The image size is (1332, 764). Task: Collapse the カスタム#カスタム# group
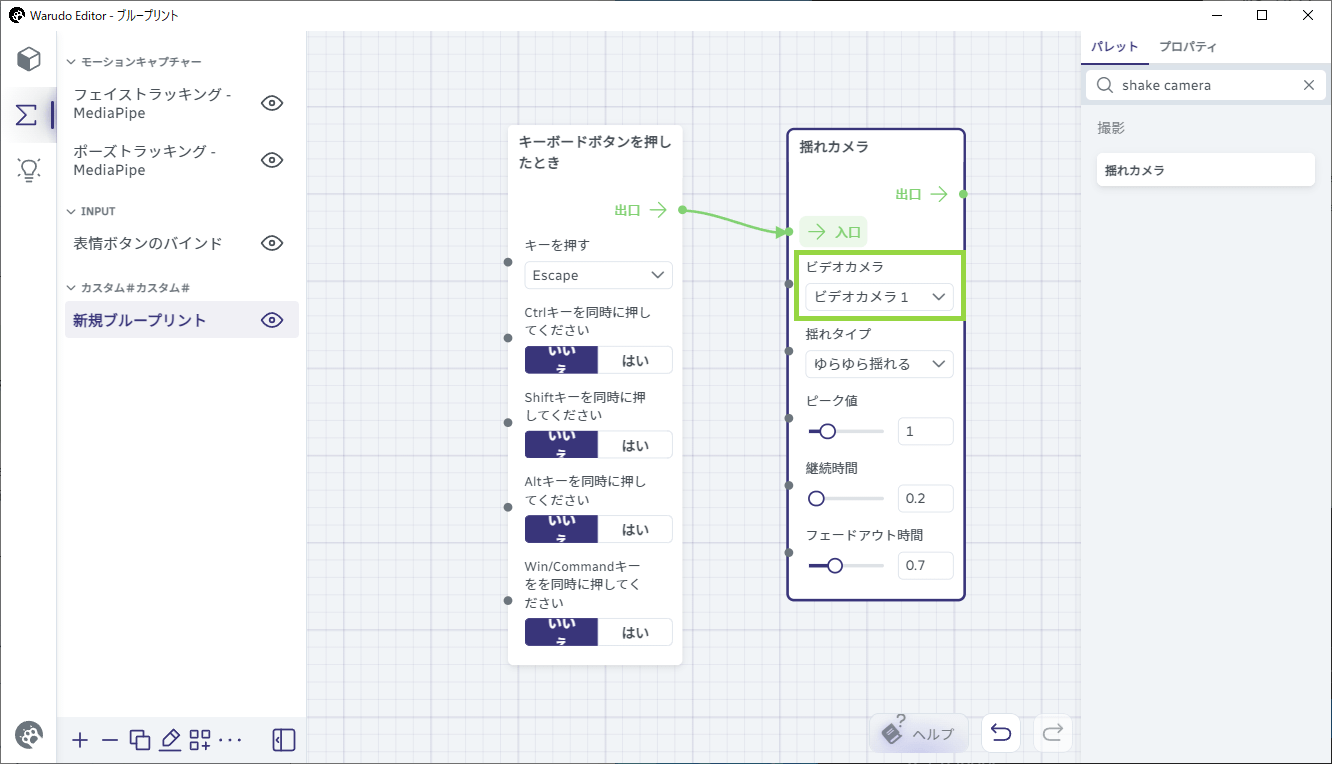pyautogui.click(x=71, y=288)
